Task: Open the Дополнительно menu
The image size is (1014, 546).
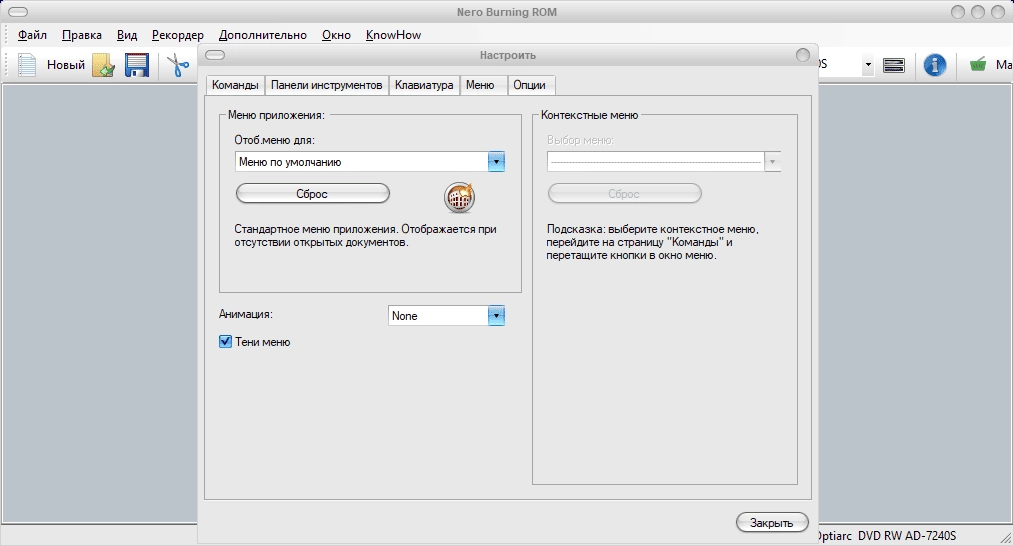Action: [x=263, y=35]
